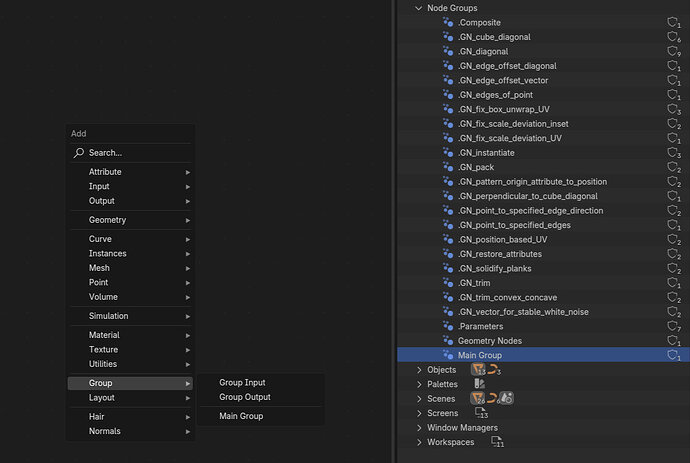Viewport: 690px width, 463px height.
Task: Select .GN_edge_offset_vector row
Action: 543,80
